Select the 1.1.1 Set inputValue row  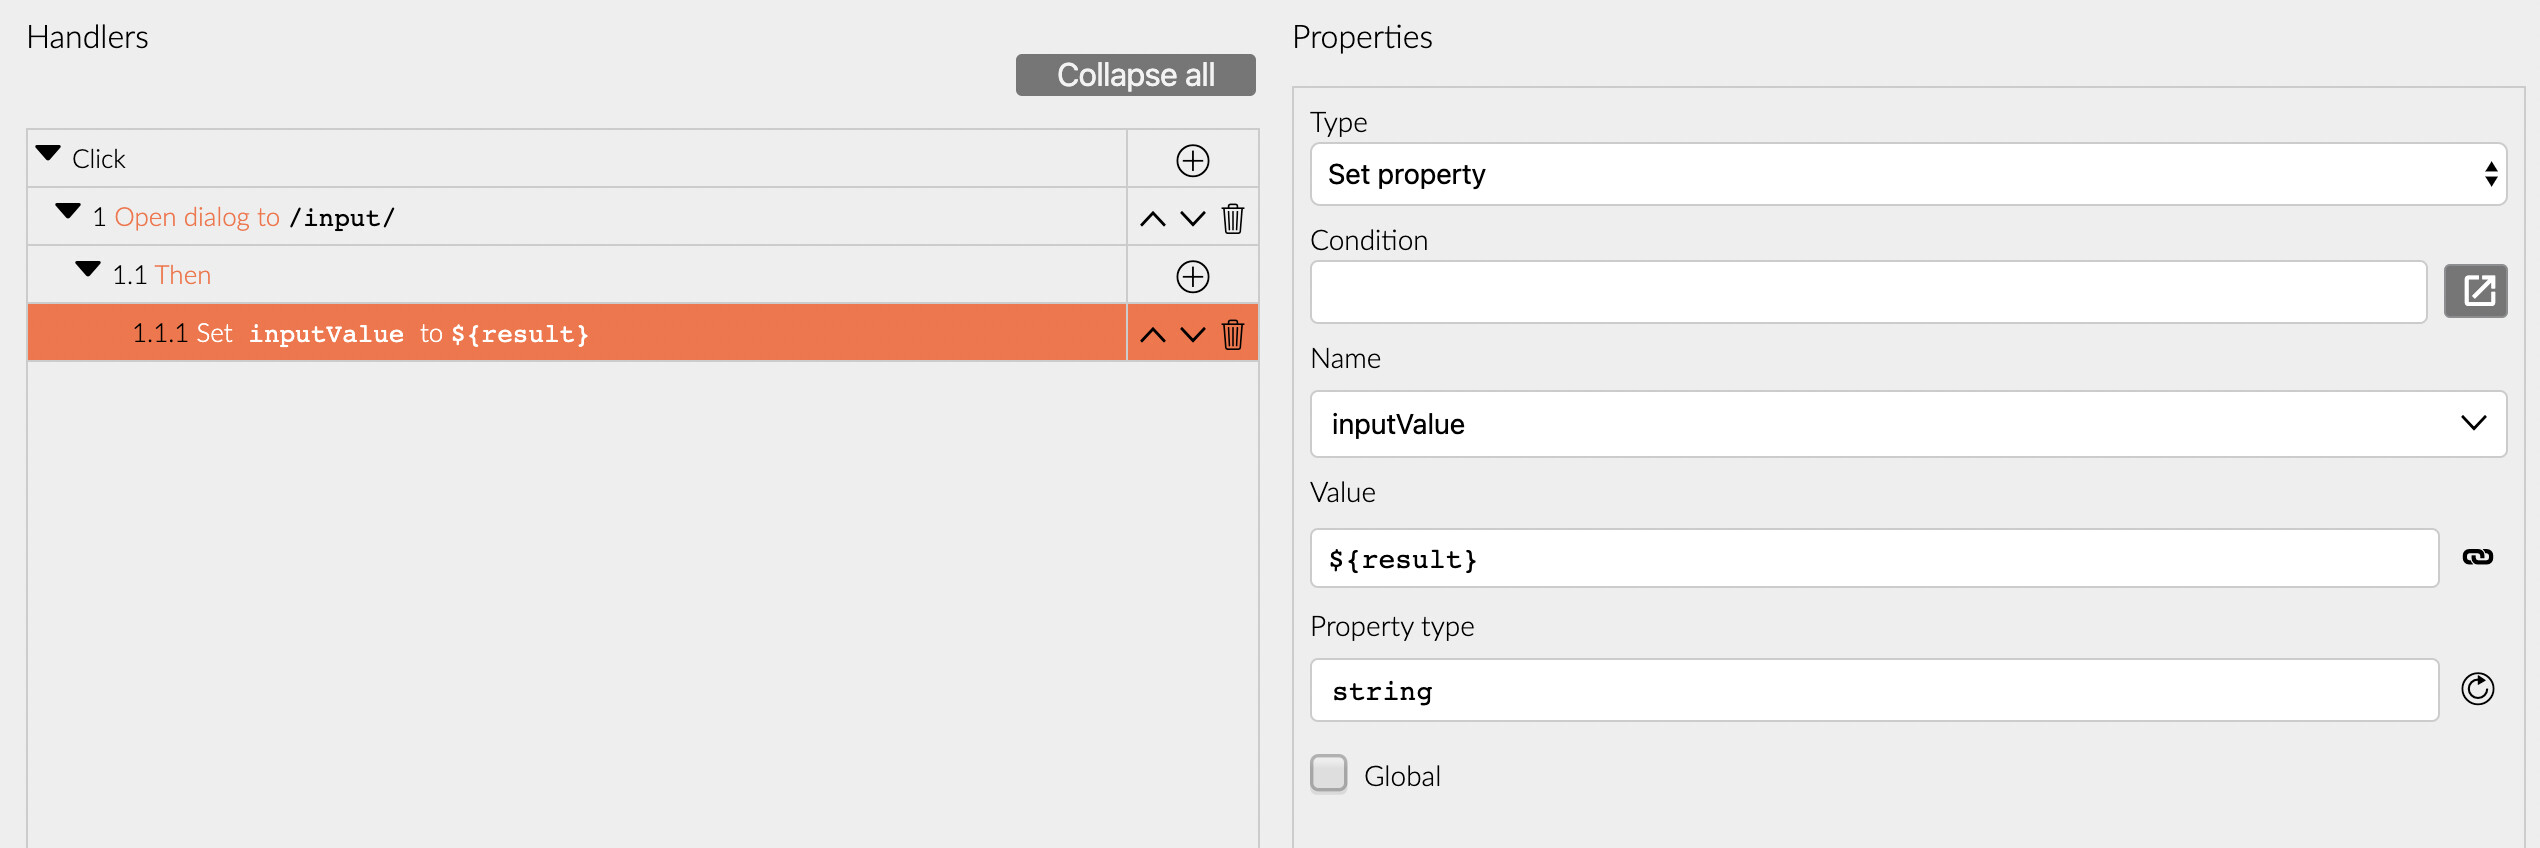(x=577, y=333)
